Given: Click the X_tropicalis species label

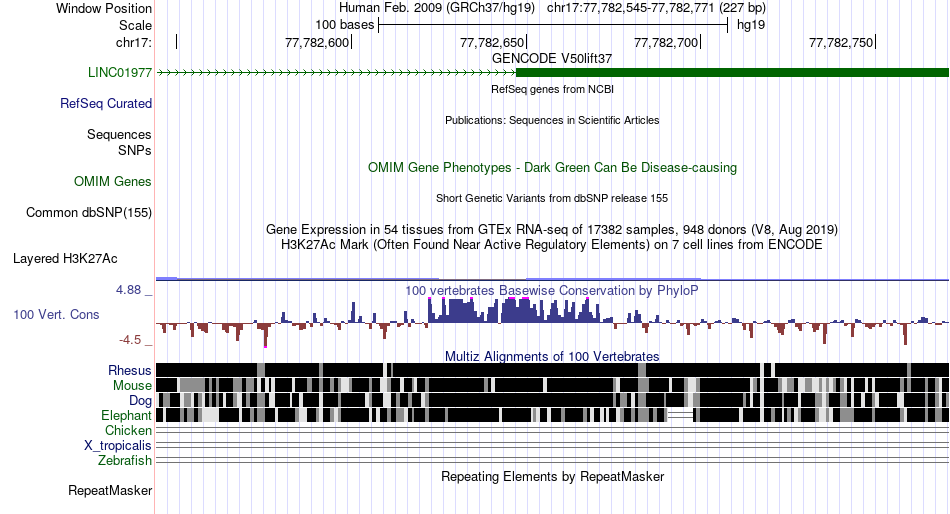Looking at the screenshot, I should pos(118,446).
